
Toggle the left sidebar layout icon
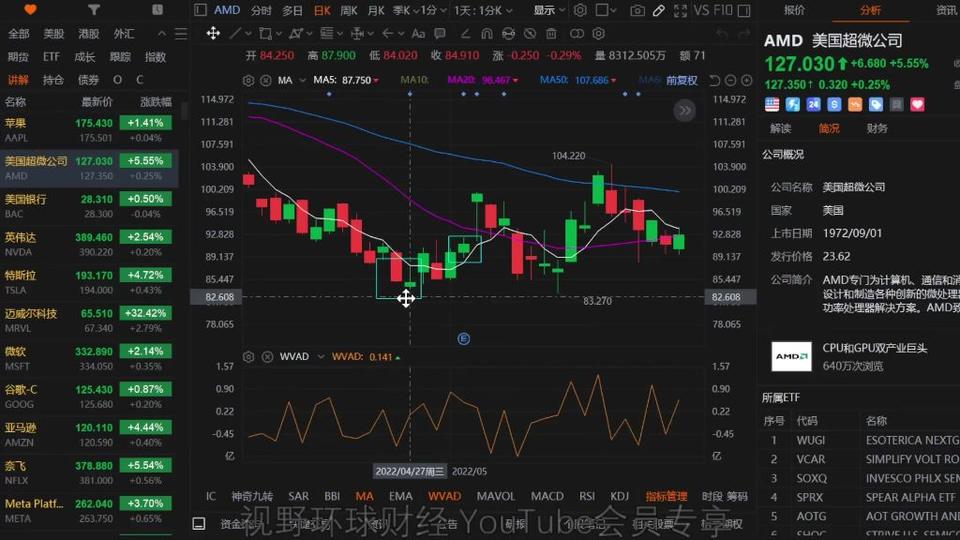click(x=200, y=10)
